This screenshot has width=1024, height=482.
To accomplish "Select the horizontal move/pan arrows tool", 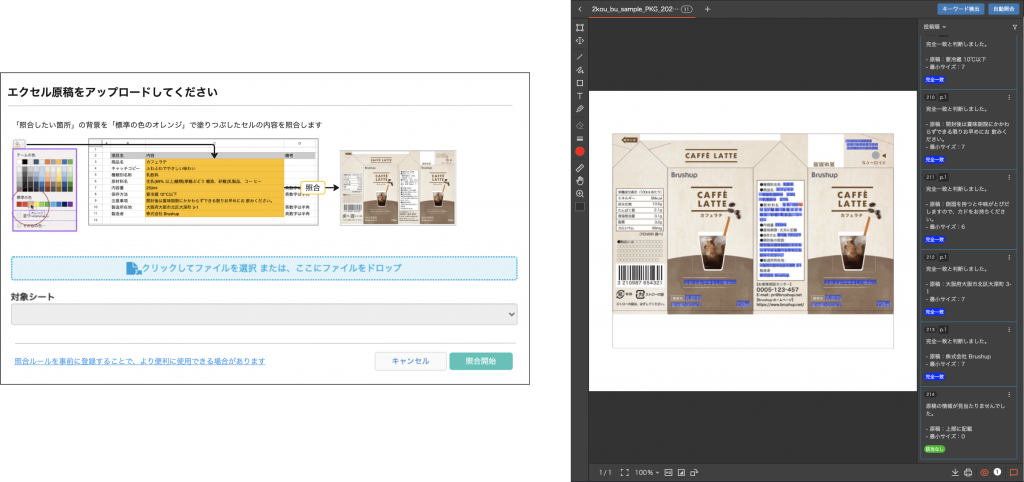I will pos(580,40).
